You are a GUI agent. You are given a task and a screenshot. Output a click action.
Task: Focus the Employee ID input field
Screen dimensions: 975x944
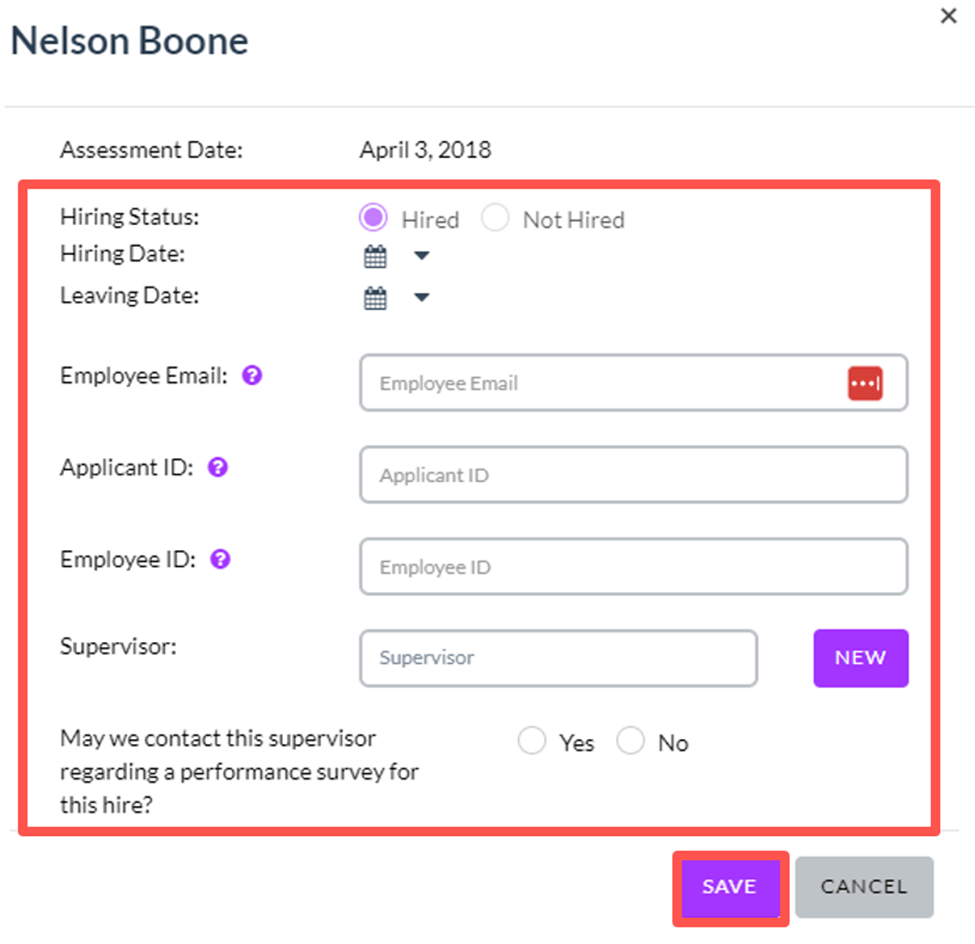[634, 567]
